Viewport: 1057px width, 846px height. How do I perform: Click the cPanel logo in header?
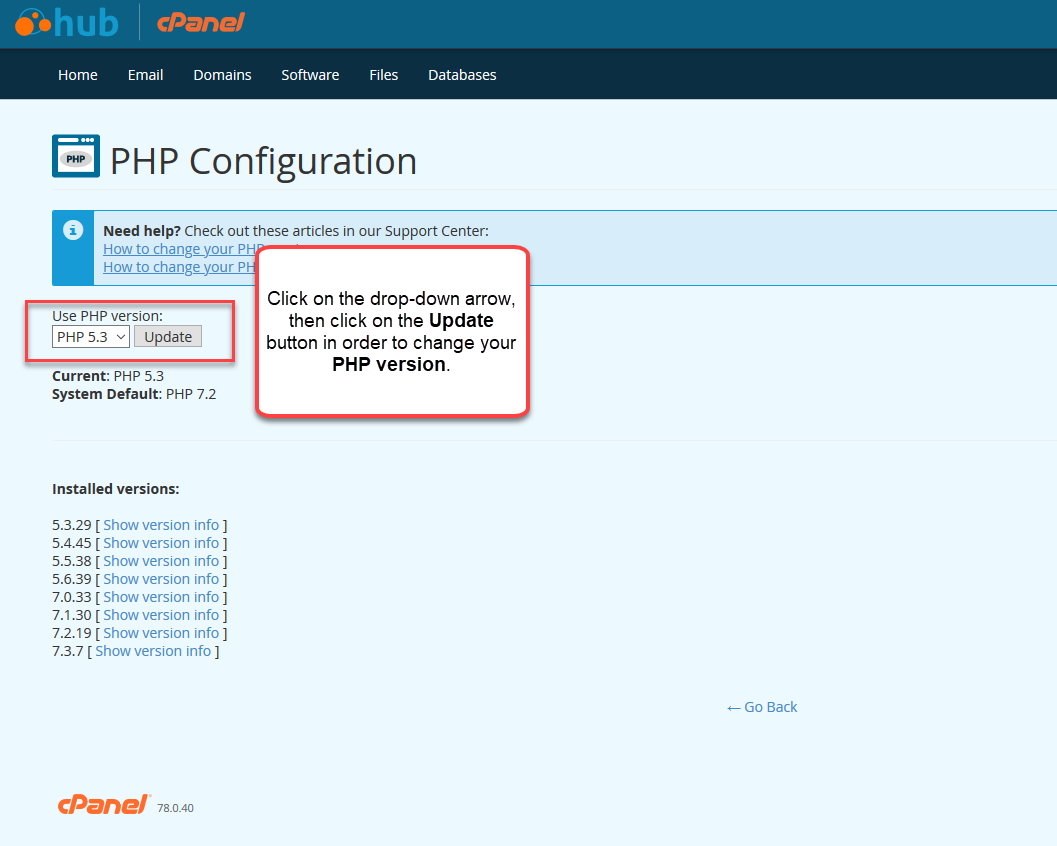201,22
